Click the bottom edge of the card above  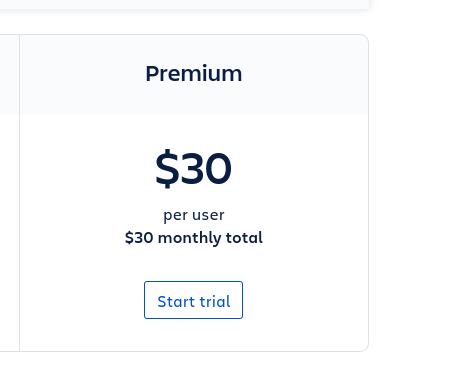[x=183, y=8]
